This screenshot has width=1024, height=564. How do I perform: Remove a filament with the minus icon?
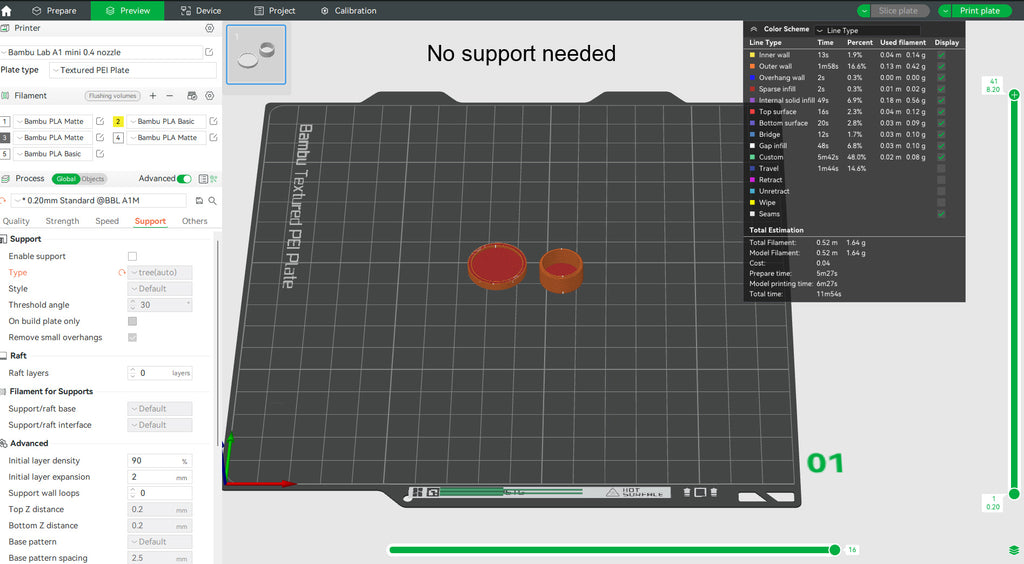pos(169,96)
